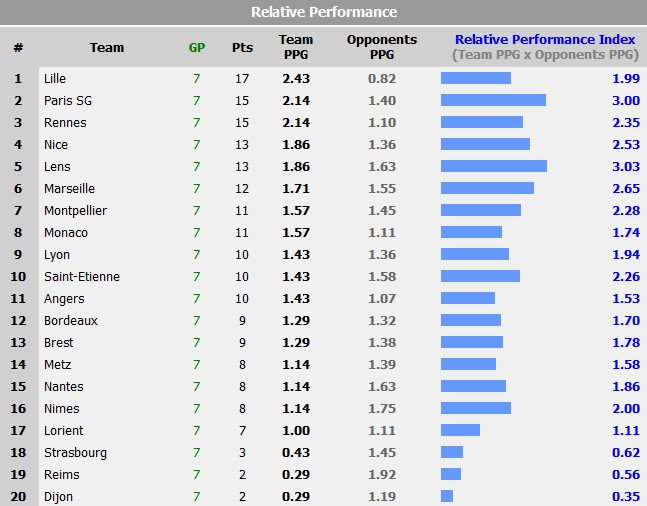Open the Dijon team link
Screen dimensions: 647x506
click(58, 497)
